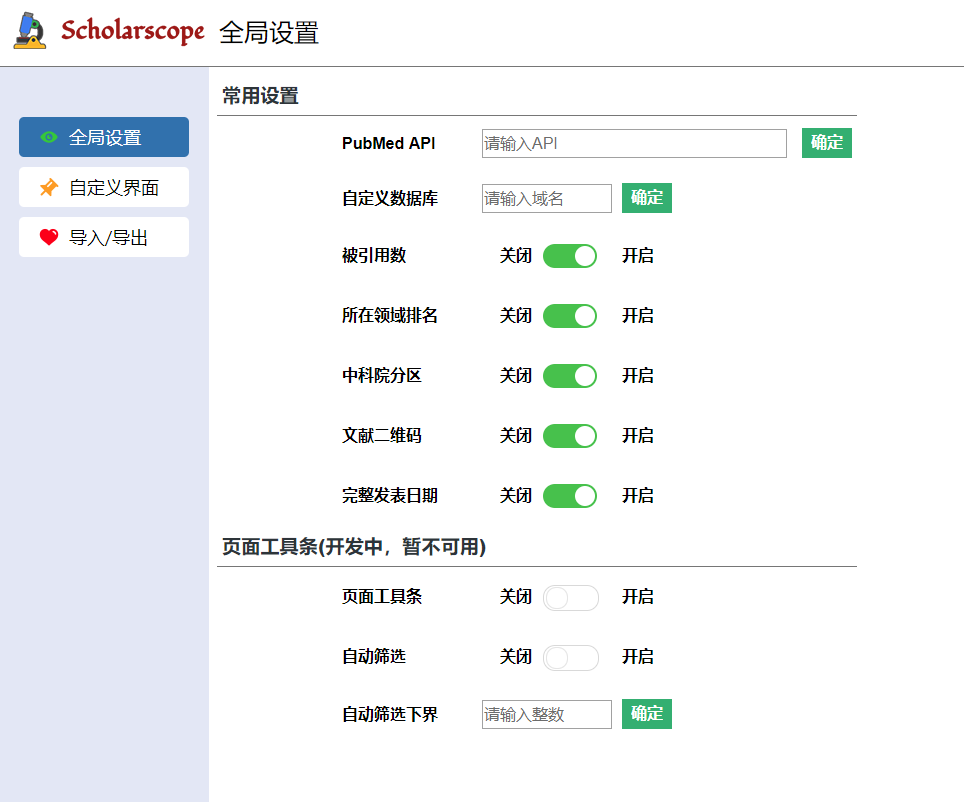Turn on the 自动筛选 switch
The width and height of the screenshot is (964, 802).
click(570, 657)
